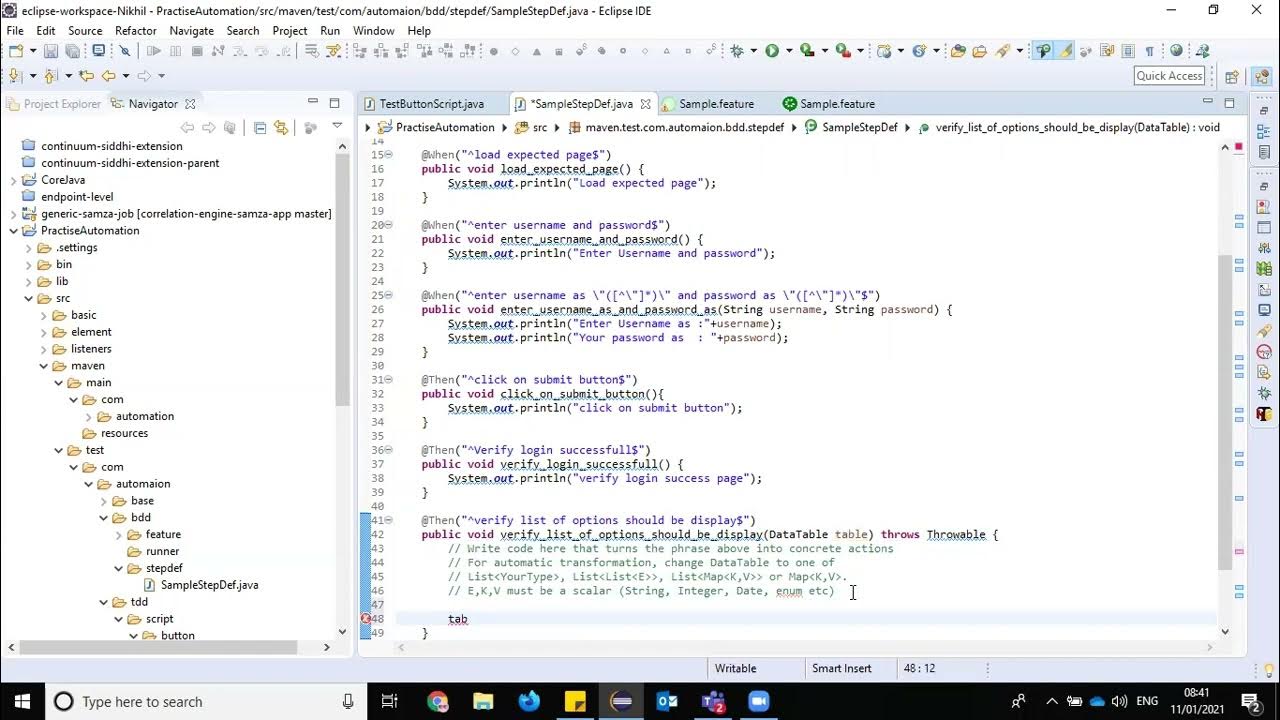Viewport: 1280px width, 720px height.
Task: Click the Previous Annotation icon
Action: (x=49, y=75)
